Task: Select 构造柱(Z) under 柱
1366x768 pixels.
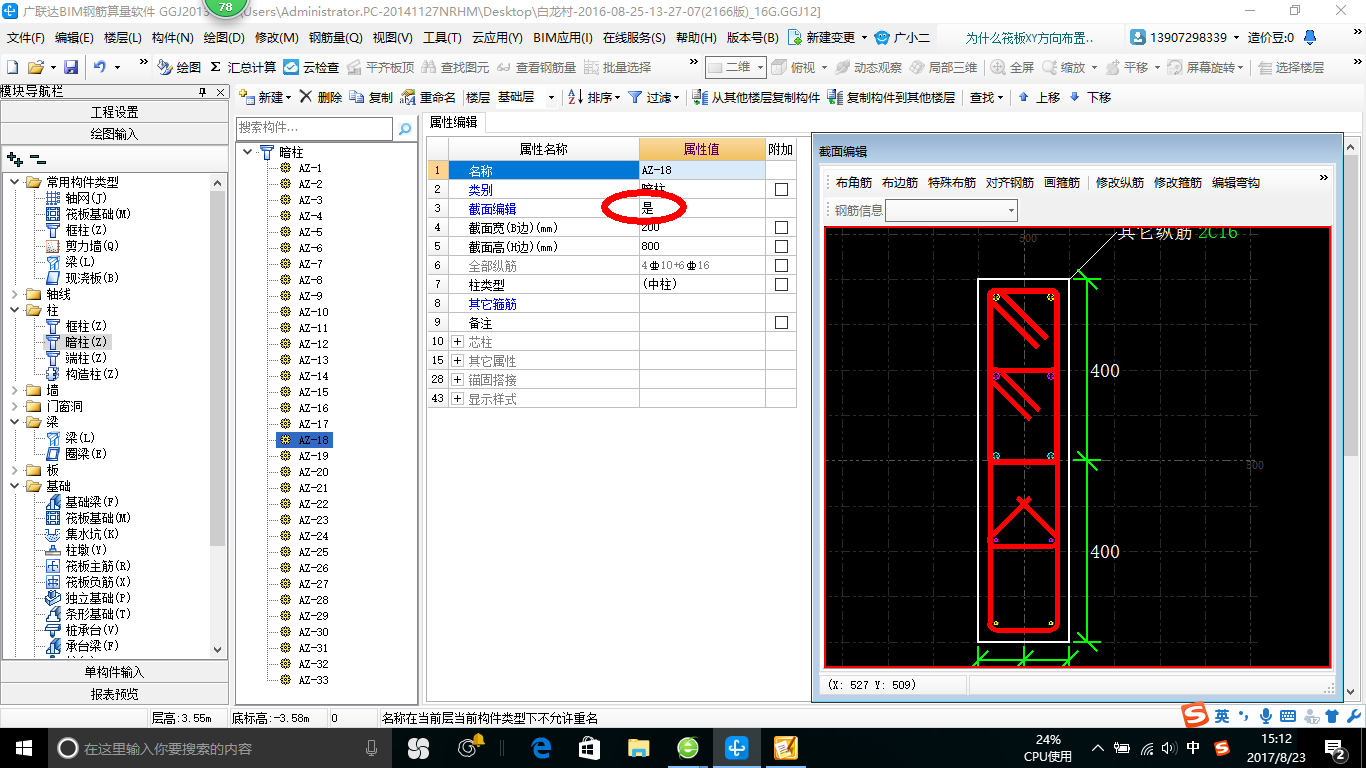Action: (x=91, y=374)
